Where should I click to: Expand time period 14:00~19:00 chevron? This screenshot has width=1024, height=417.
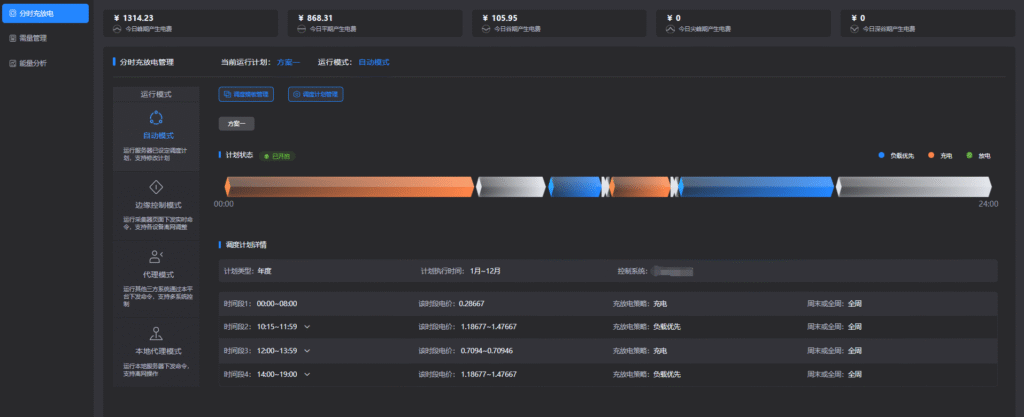tap(307, 373)
